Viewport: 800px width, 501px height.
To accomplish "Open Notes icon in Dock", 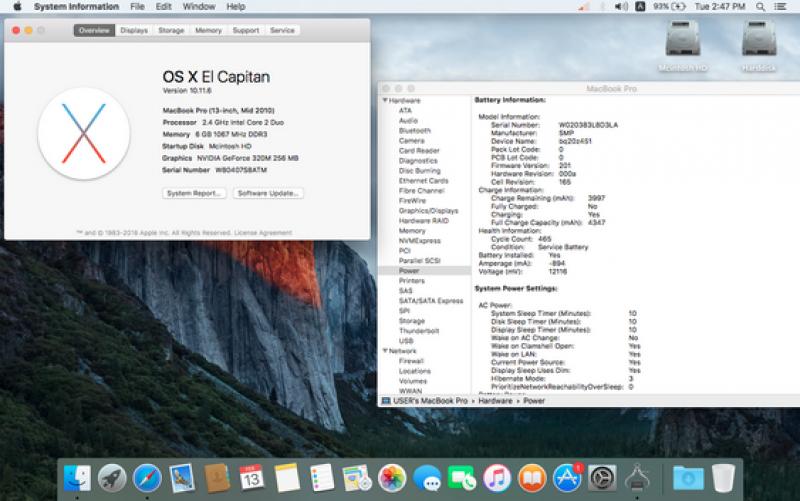I will tap(287, 478).
